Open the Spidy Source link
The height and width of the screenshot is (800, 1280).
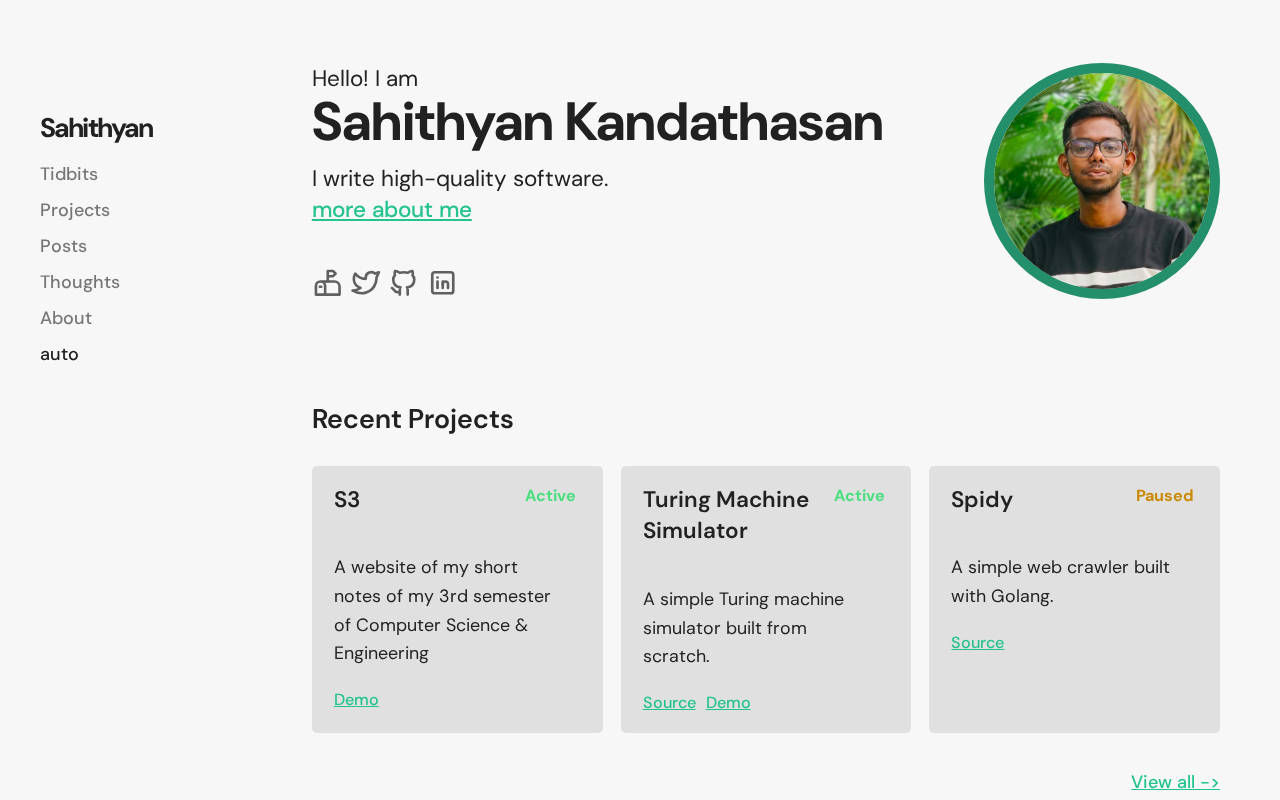pos(977,643)
